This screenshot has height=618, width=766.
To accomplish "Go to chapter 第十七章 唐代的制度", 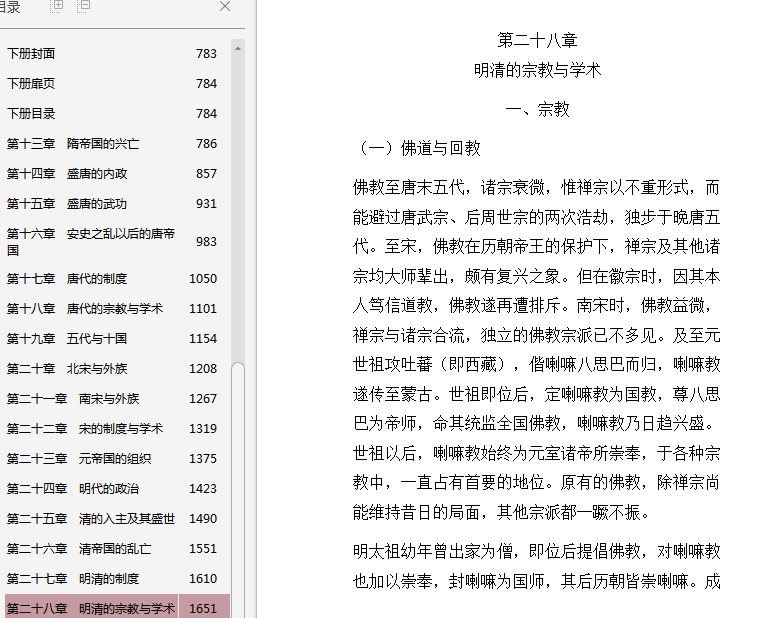I will click(x=67, y=278).
